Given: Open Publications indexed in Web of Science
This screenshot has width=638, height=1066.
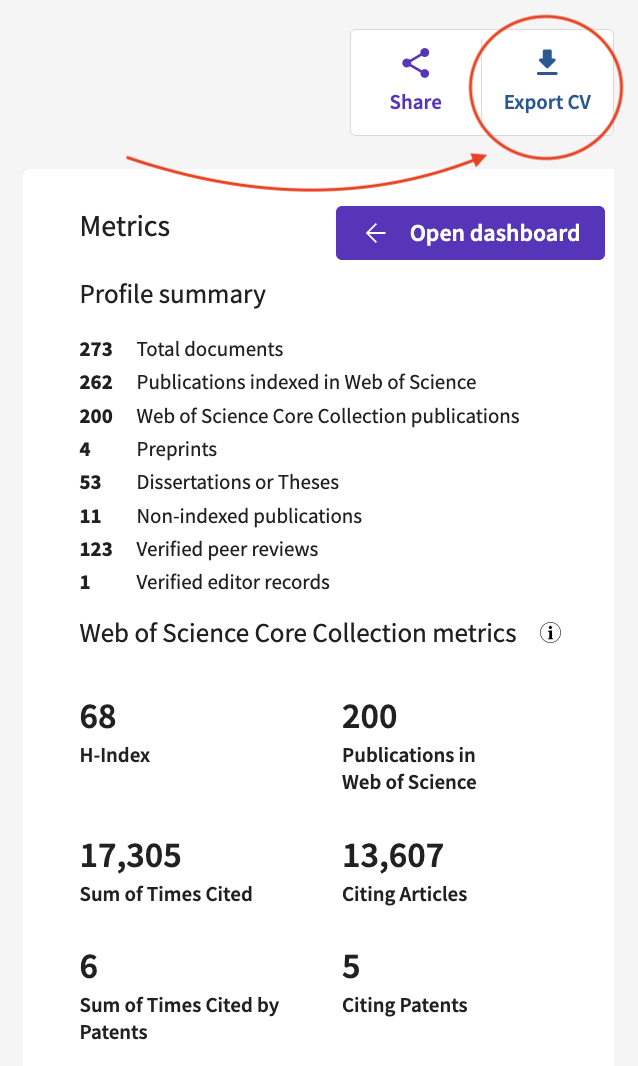Looking at the screenshot, I should [x=305, y=382].
